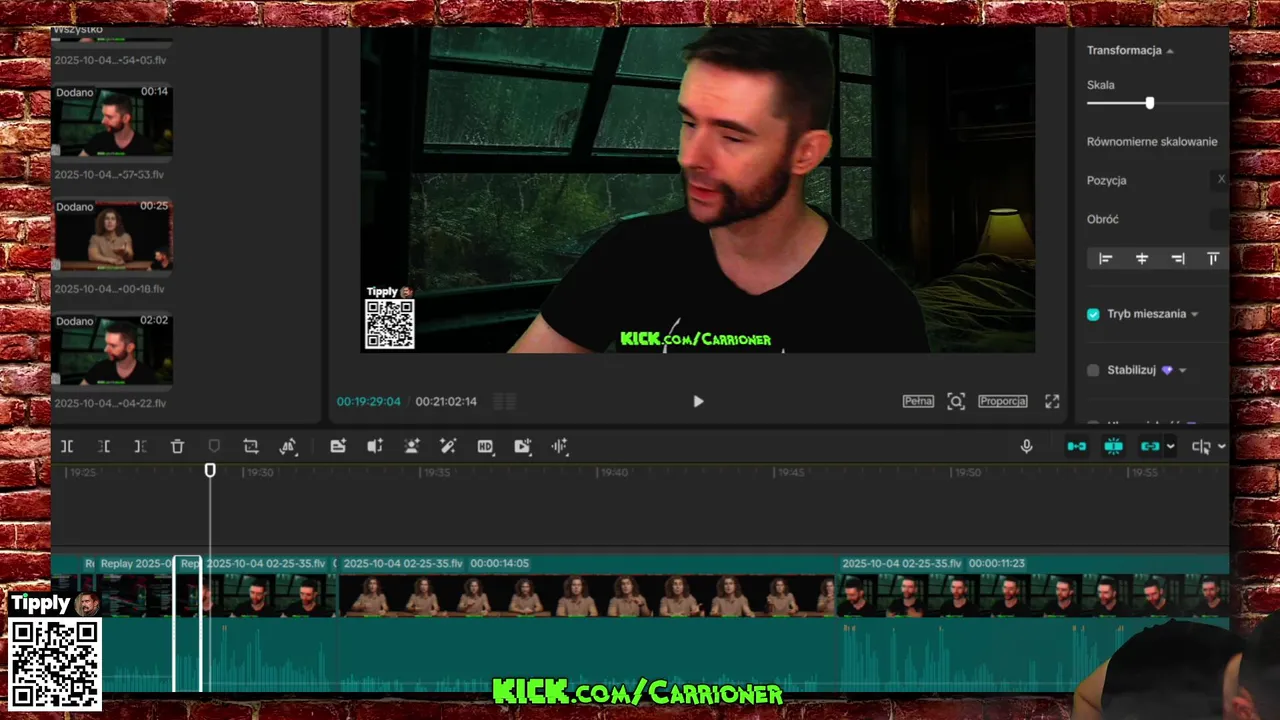
Task: Click the AI portrait retouch icon
Action: coord(412,447)
